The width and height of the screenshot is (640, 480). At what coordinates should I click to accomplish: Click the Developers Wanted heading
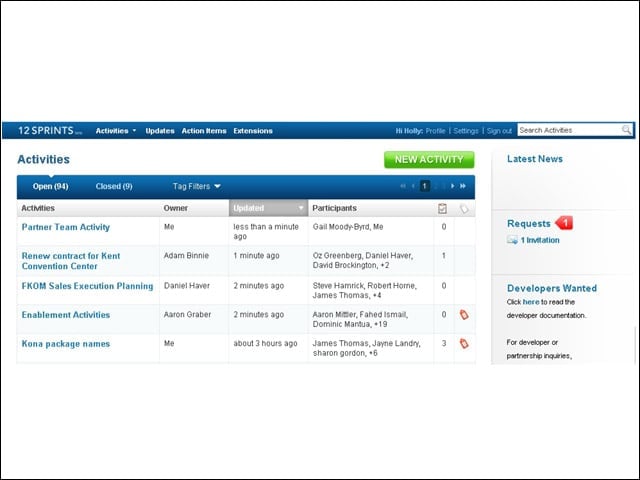pos(552,288)
